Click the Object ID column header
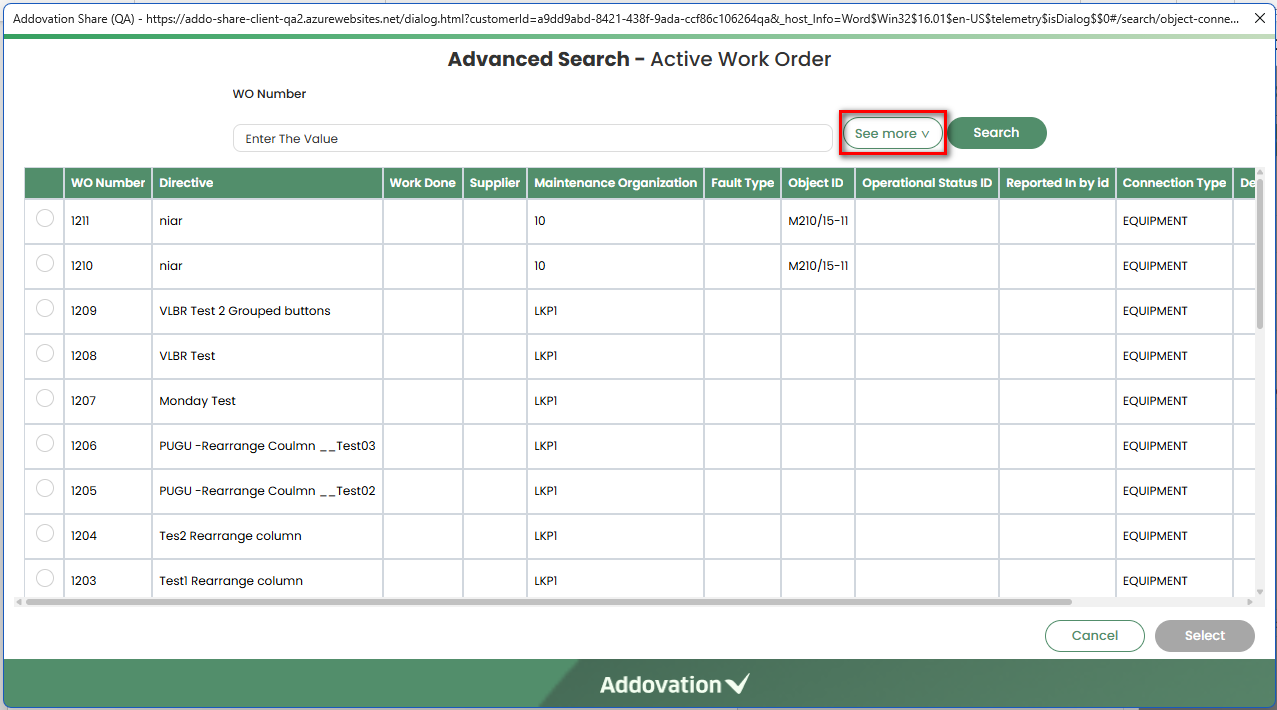 point(815,183)
